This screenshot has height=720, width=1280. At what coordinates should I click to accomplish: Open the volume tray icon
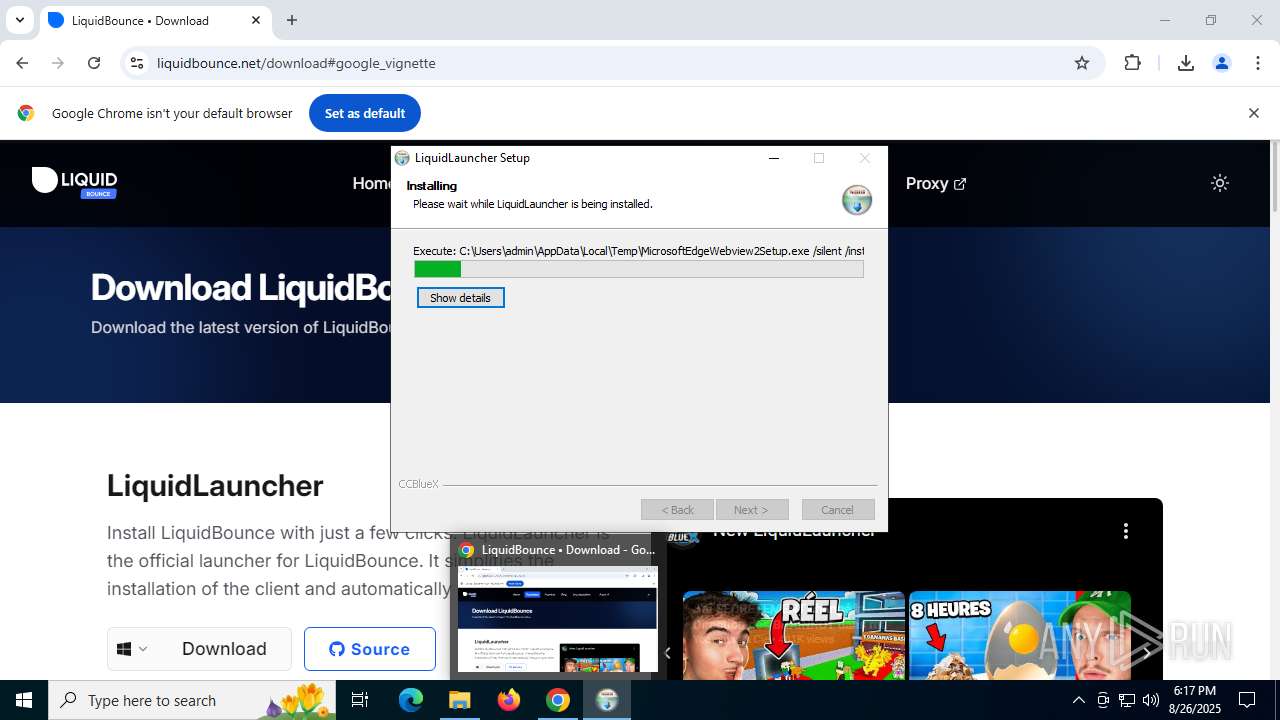click(x=1151, y=700)
